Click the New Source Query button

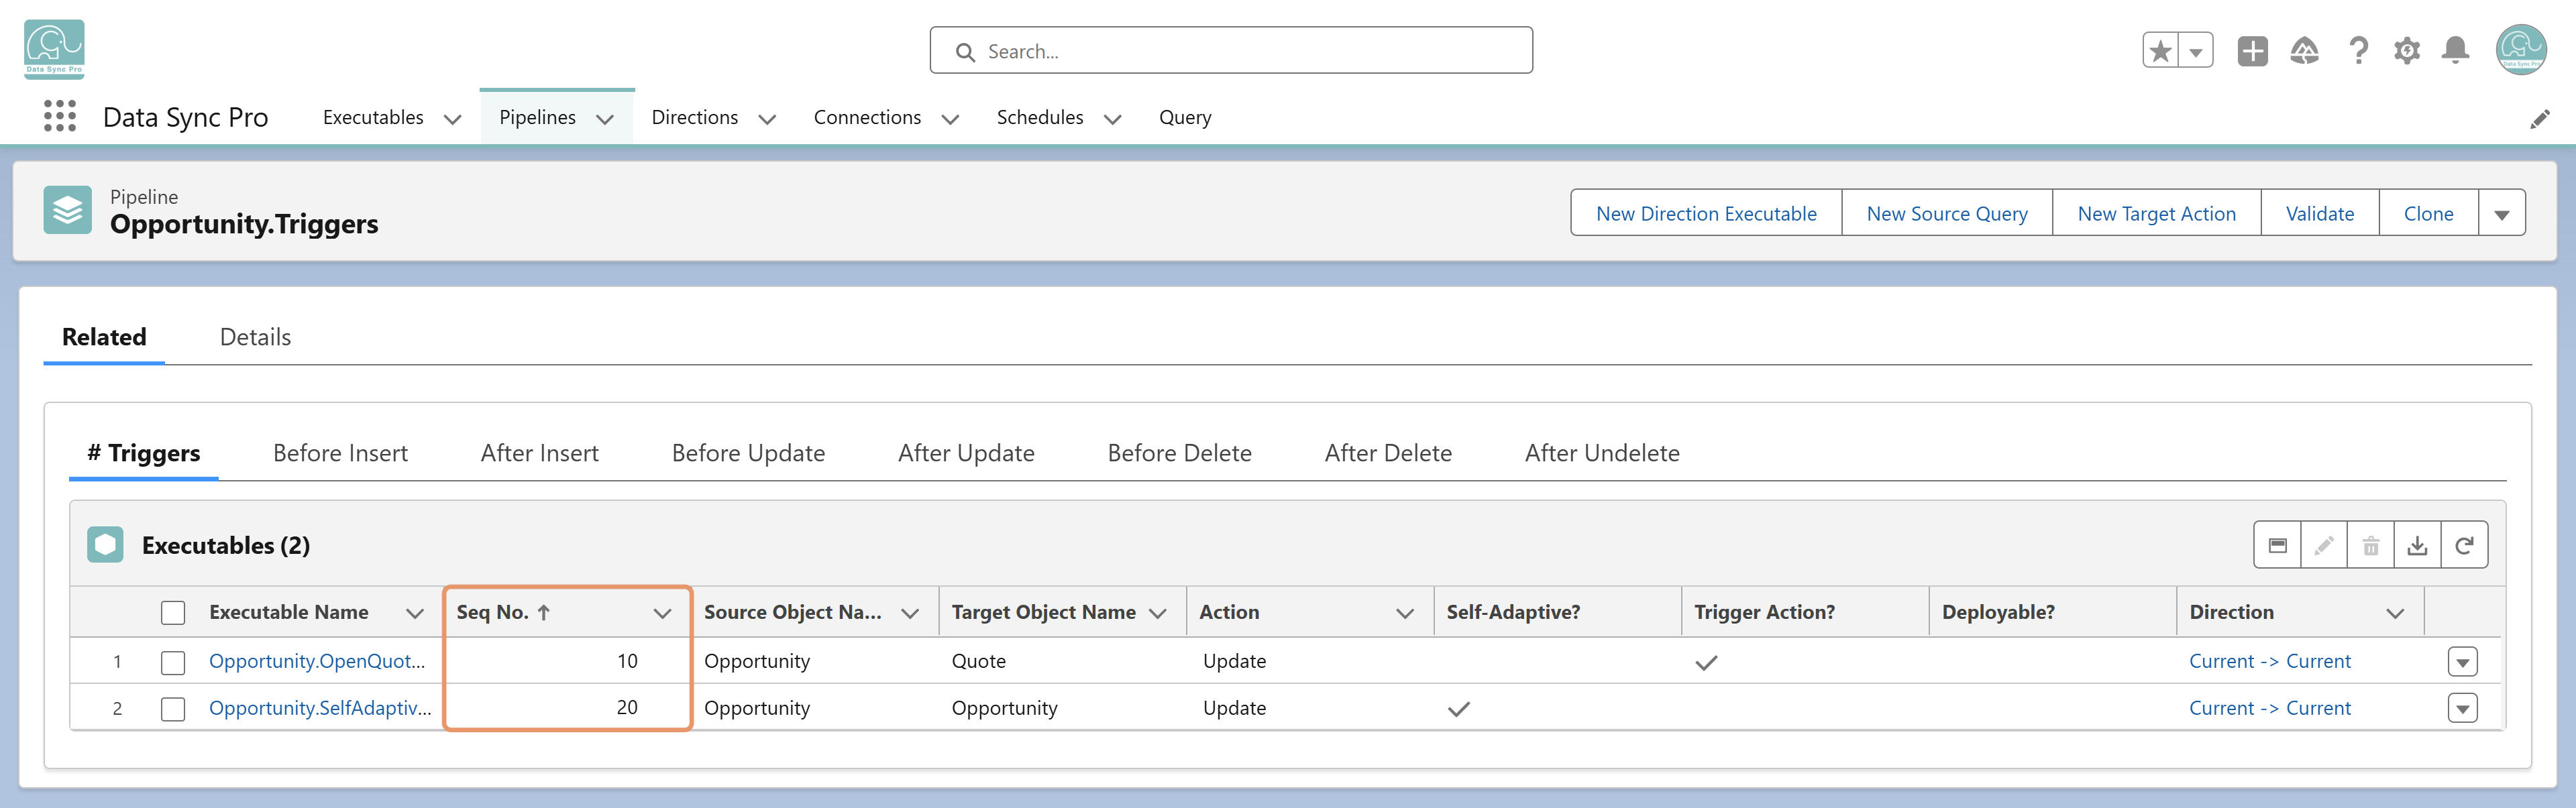(1946, 214)
